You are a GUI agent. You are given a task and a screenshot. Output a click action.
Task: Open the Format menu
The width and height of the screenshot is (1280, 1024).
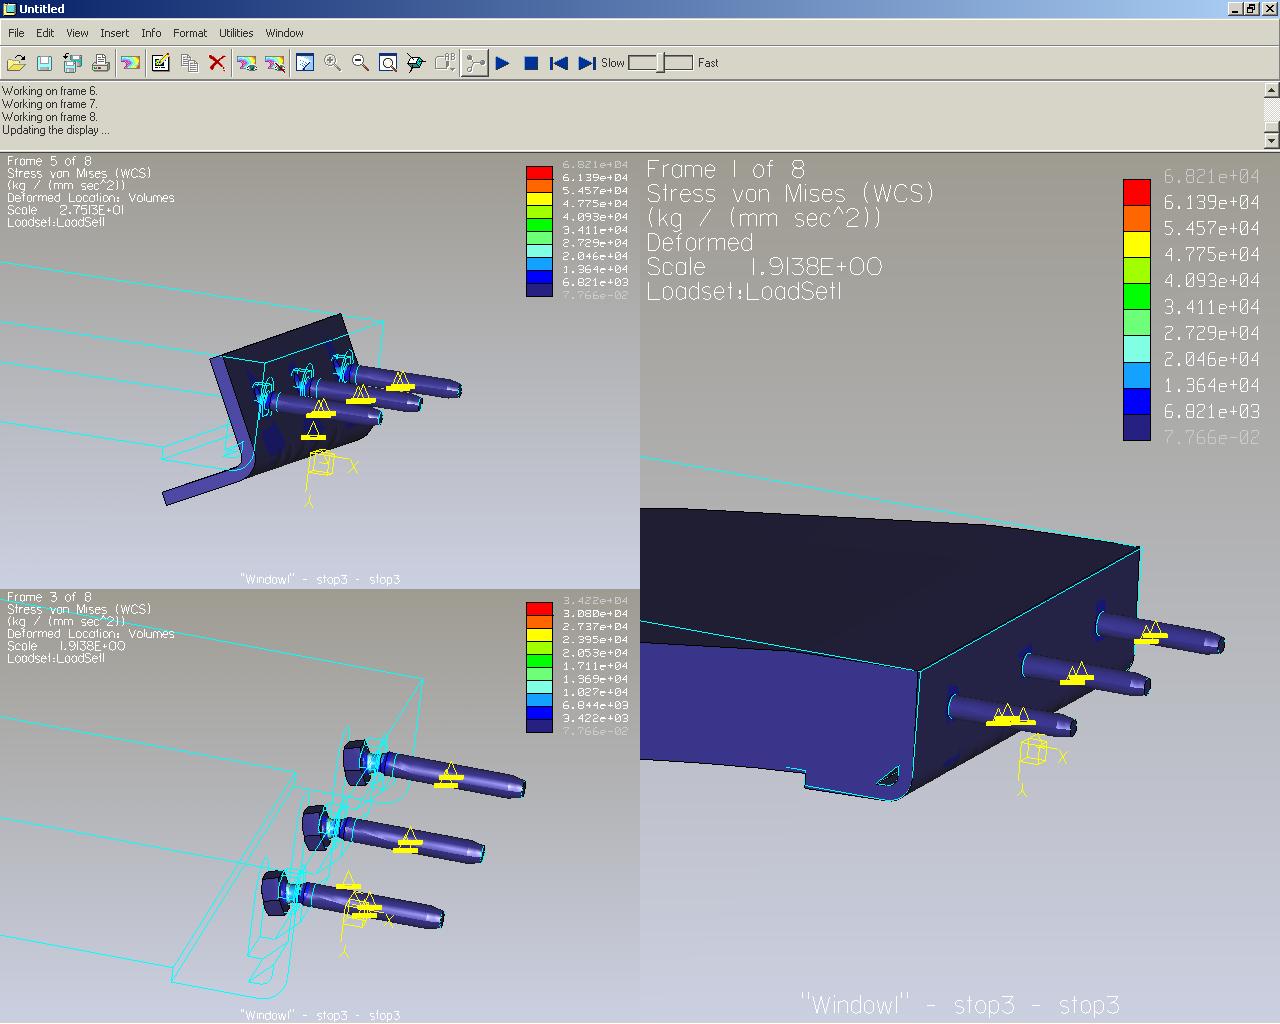[190, 33]
